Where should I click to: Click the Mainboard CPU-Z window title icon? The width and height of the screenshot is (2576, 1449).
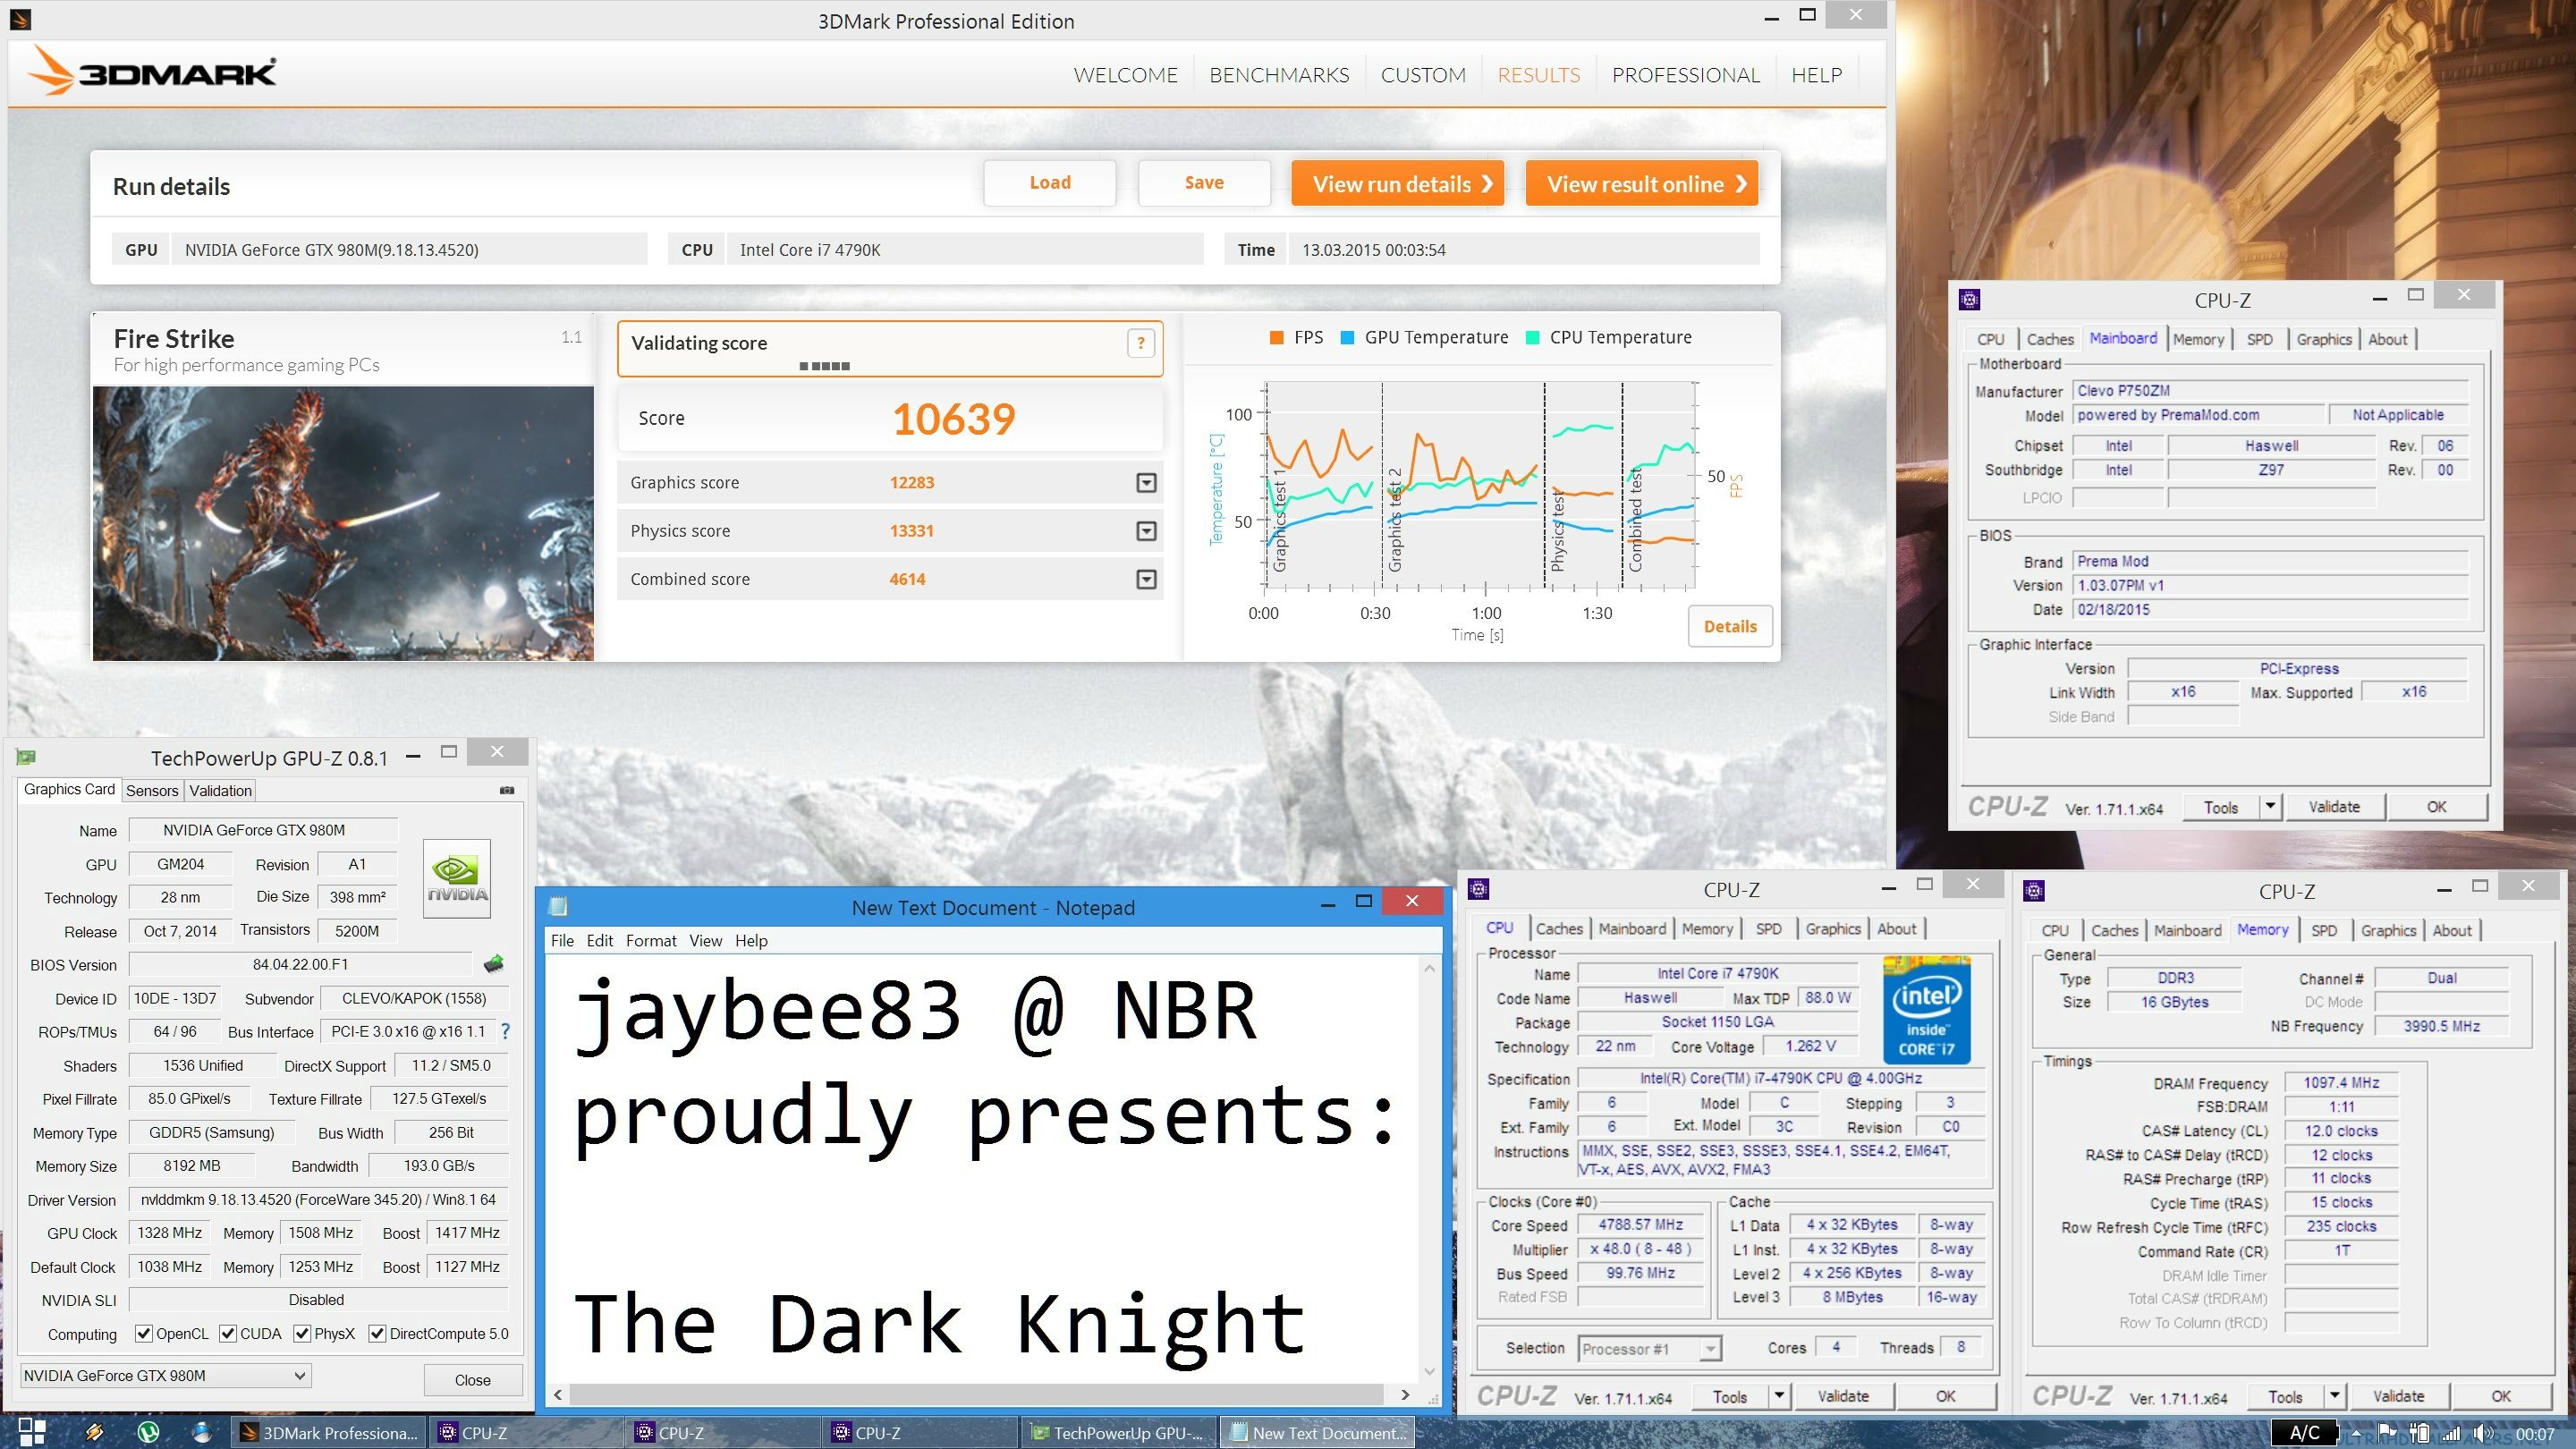(x=1969, y=299)
